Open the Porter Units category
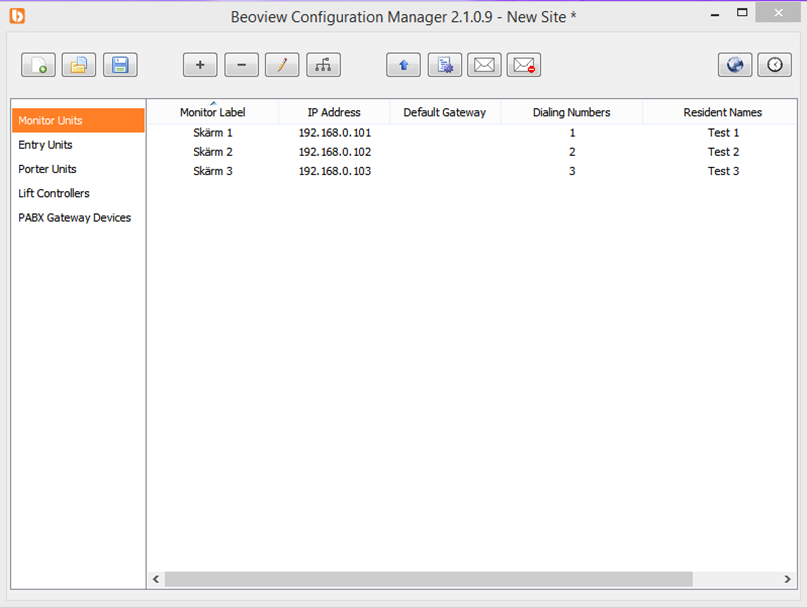The width and height of the screenshot is (807, 608). [x=78, y=169]
